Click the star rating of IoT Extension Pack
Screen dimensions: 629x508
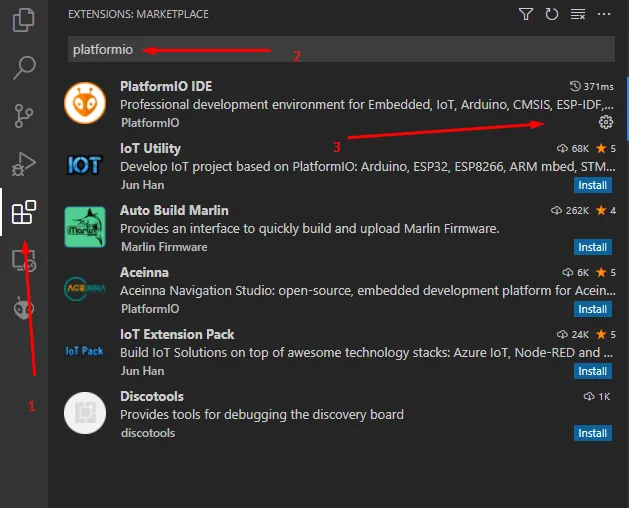click(x=606, y=334)
